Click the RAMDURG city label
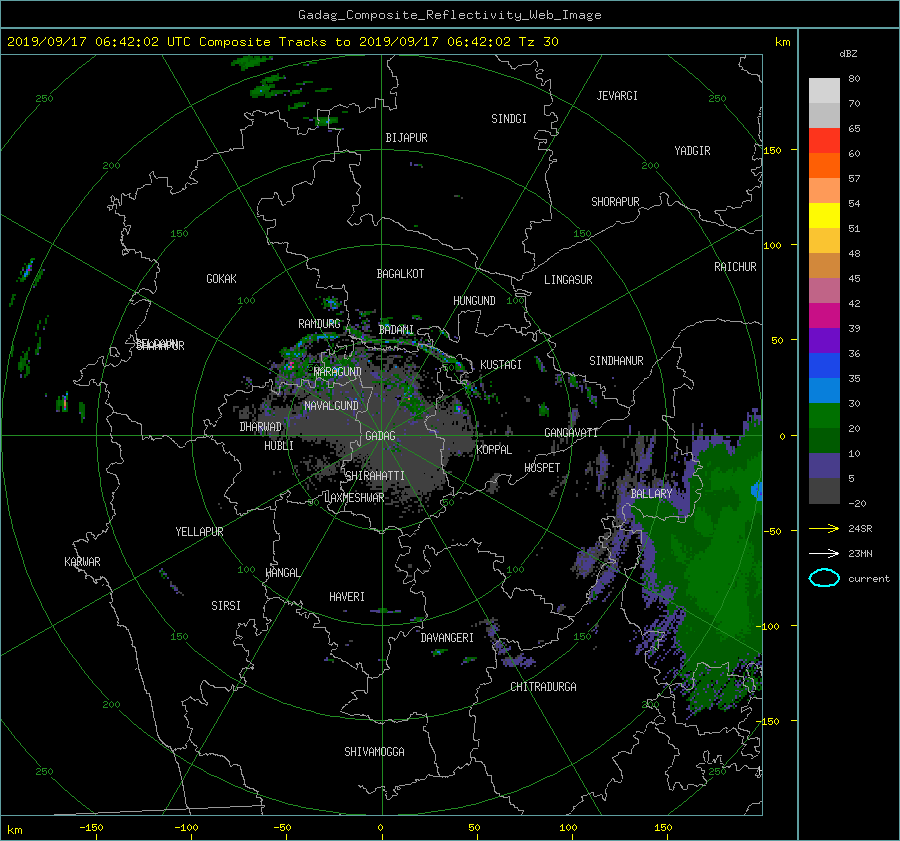The image size is (900, 841). coord(319,324)
